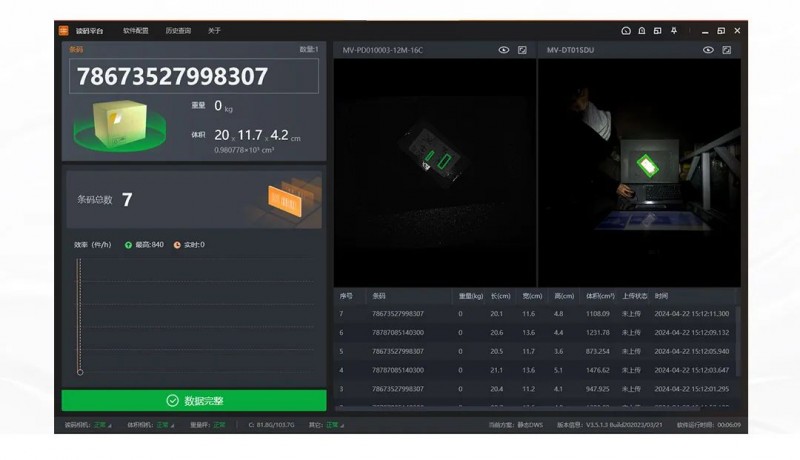Open the 历史查询 menu
800x460 pixels.
178,31
